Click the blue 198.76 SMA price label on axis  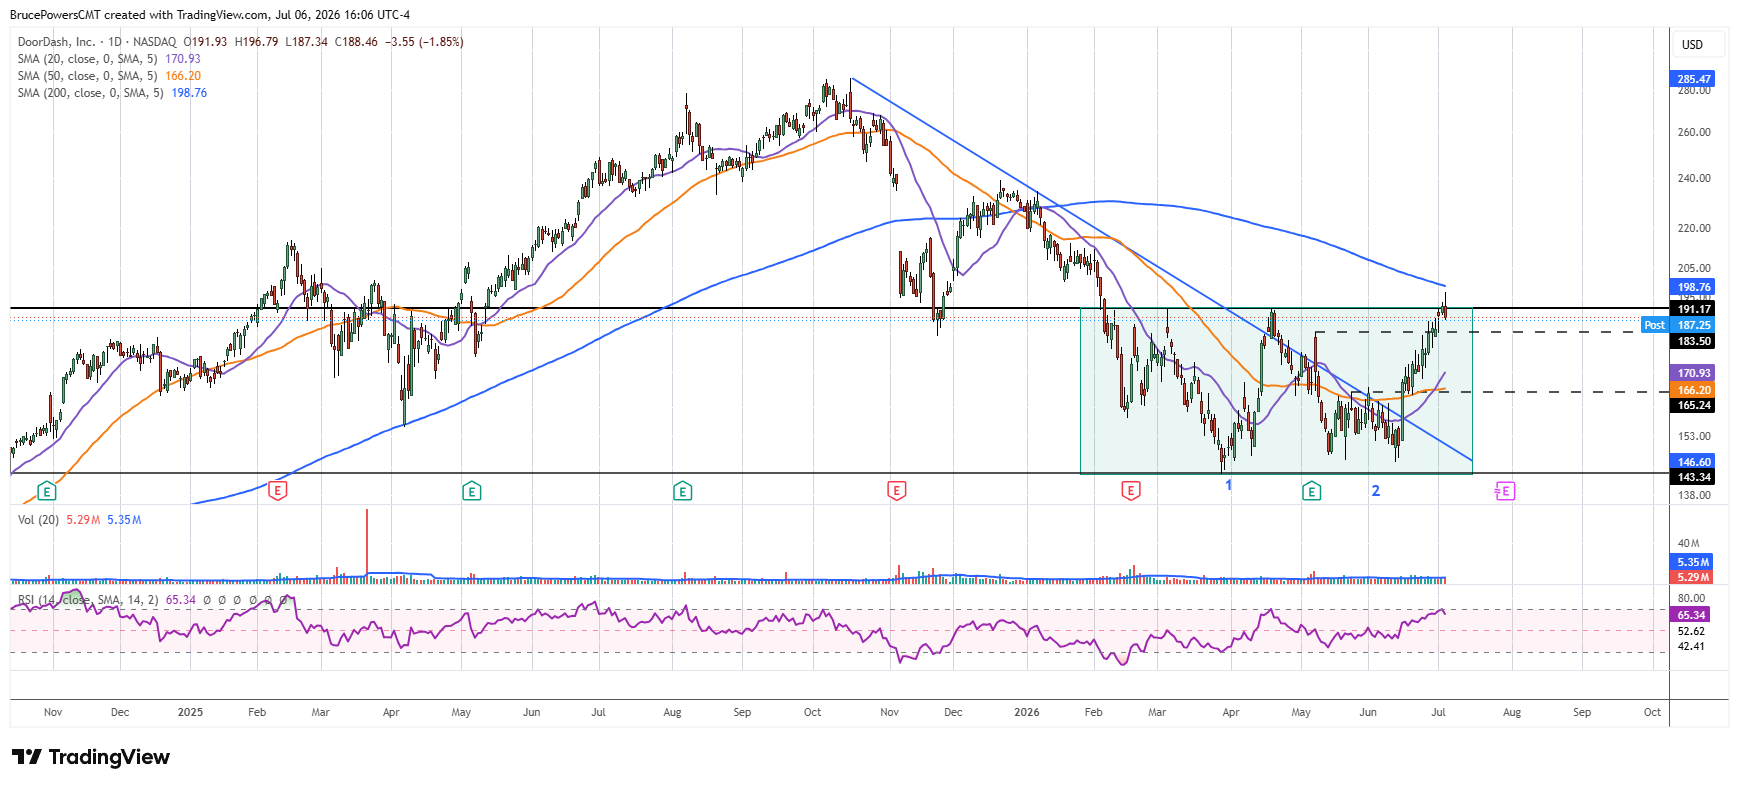coord(1693,287)
